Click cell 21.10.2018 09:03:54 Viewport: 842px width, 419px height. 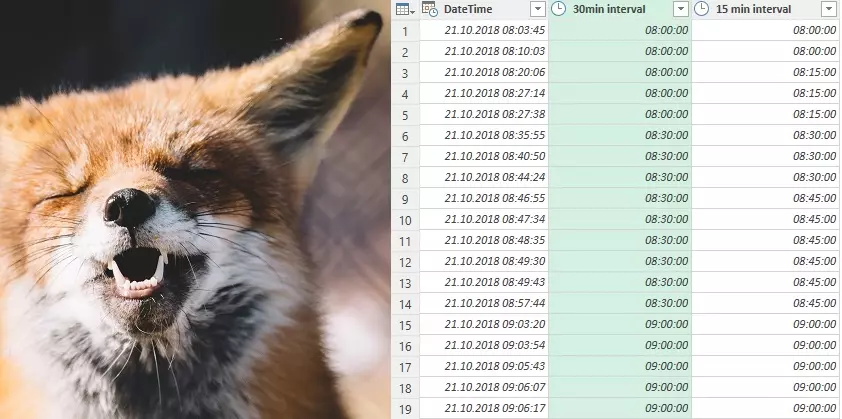pos(484,345)
